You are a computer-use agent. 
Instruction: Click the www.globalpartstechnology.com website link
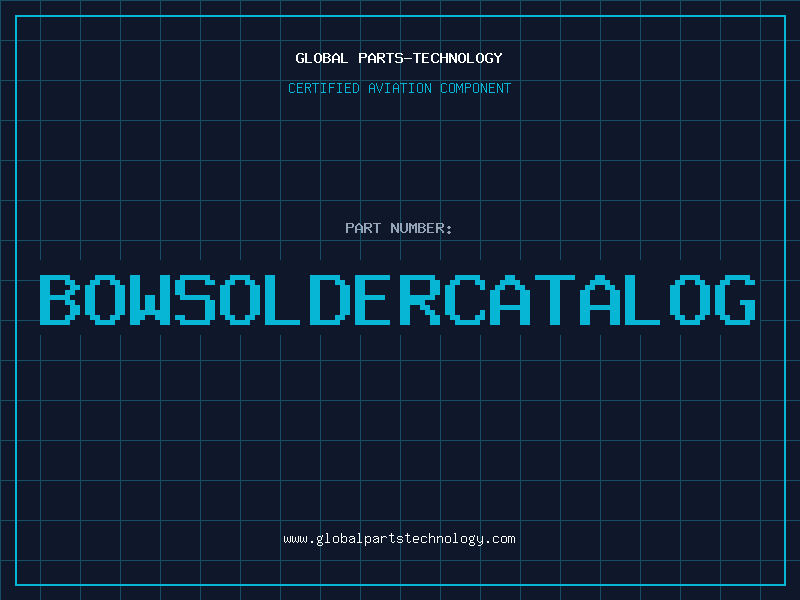[x=399, y=539]
